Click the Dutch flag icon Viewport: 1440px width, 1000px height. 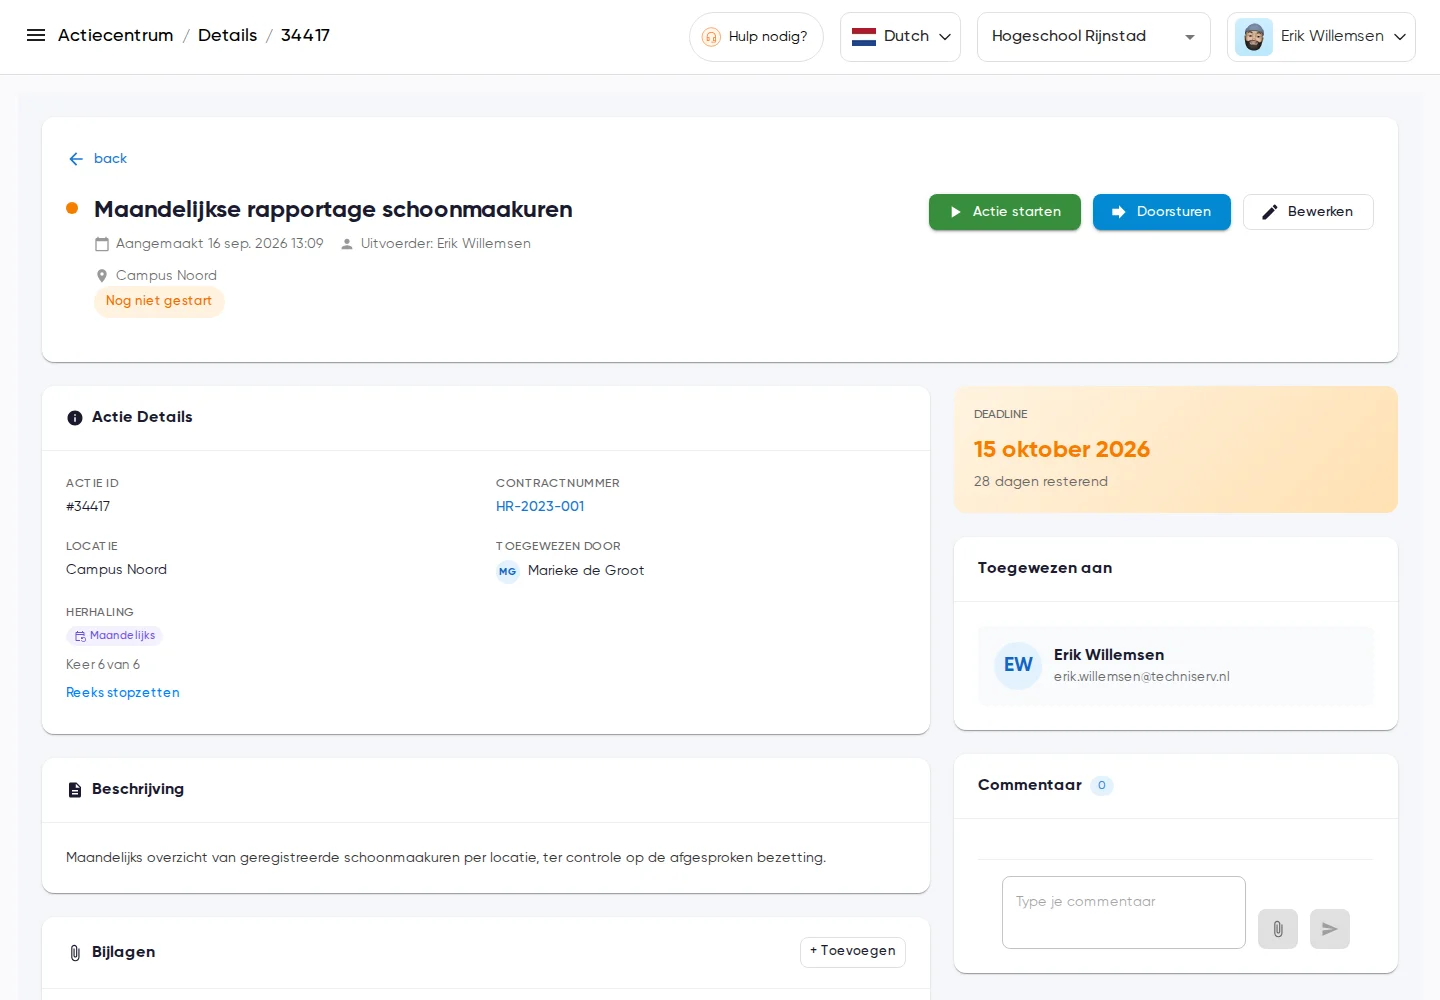pos(864,37)
